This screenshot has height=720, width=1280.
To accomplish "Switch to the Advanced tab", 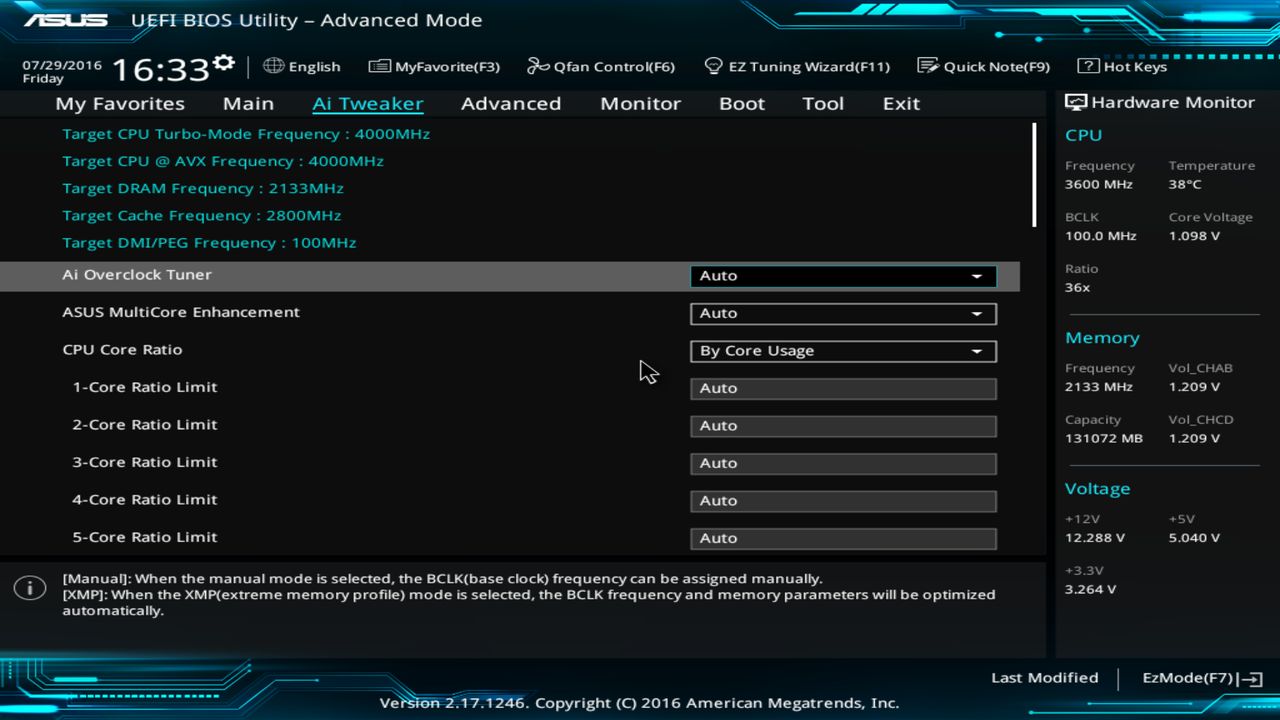I will click(511, 103).
